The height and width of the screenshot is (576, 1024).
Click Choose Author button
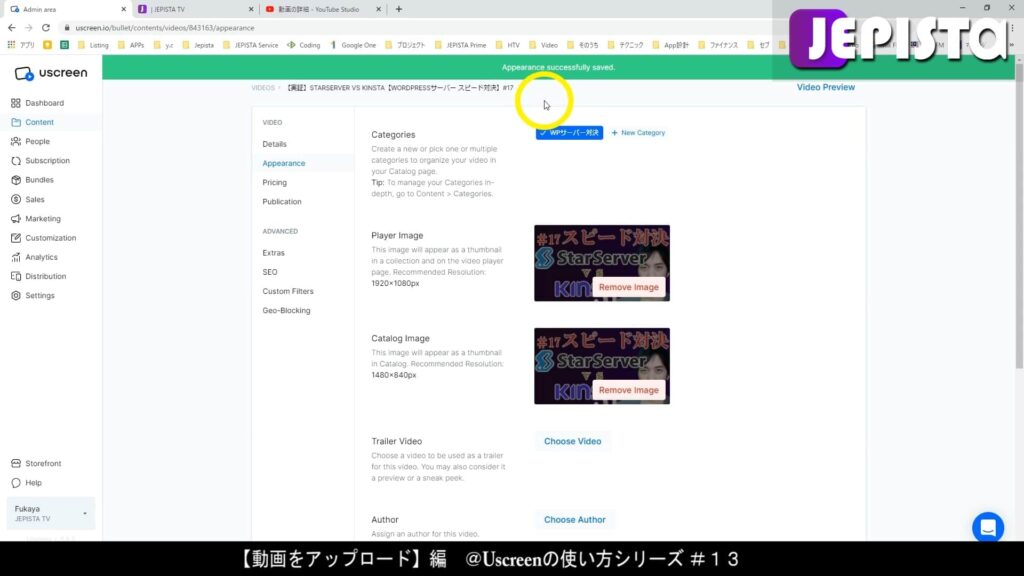coord(574,520)
